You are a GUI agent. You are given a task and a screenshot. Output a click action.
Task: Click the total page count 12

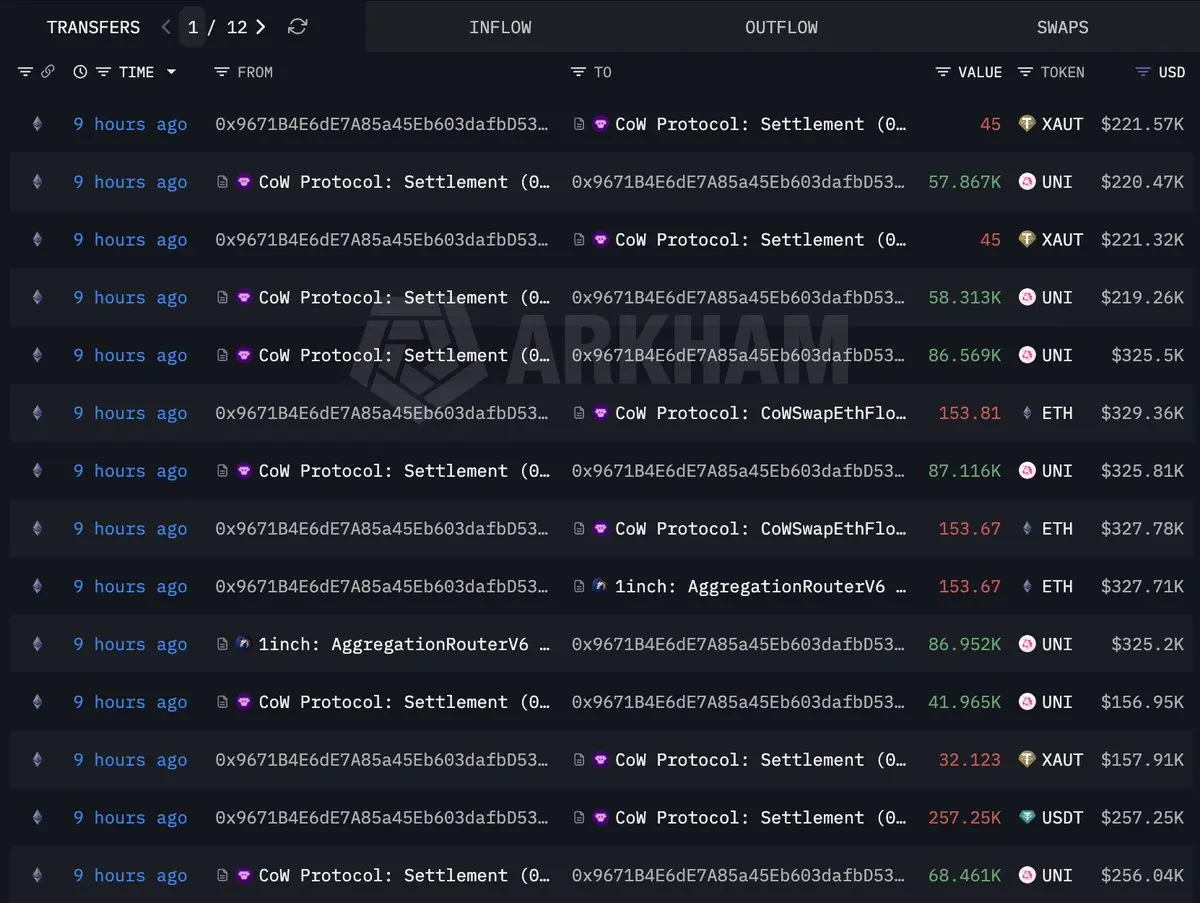[237, 27]
